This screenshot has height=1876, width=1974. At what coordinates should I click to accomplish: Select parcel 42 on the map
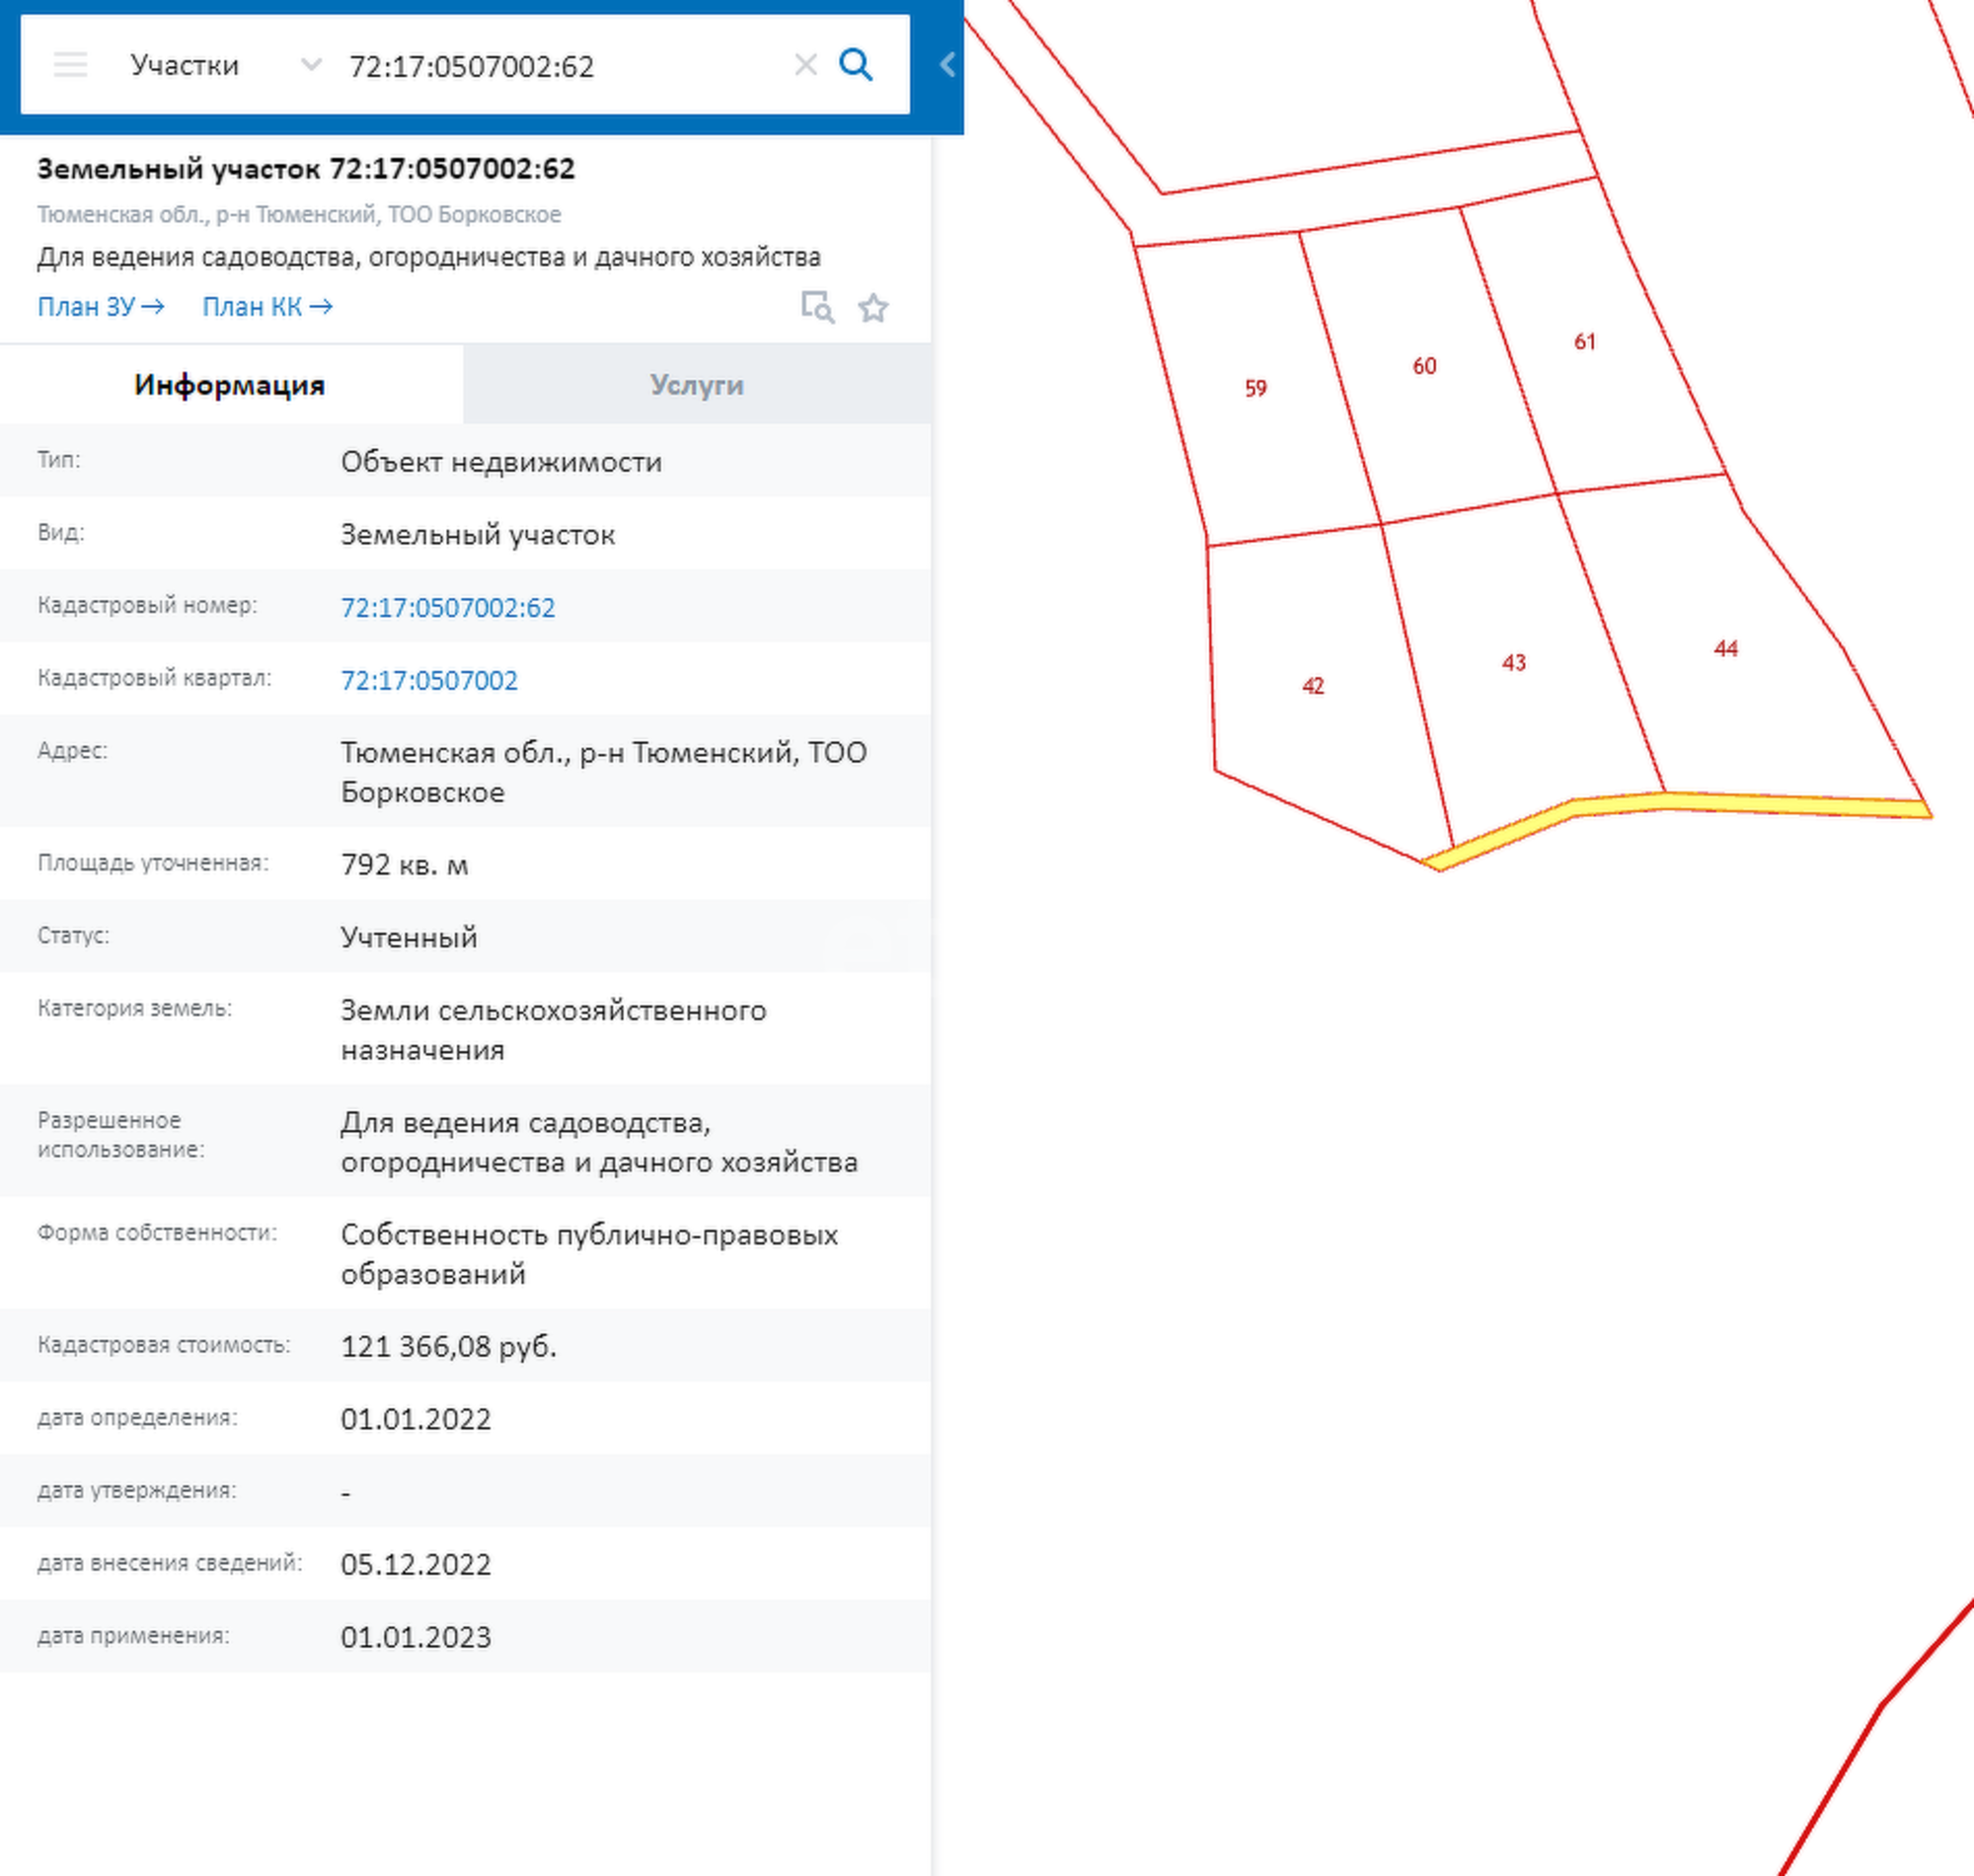point(1313,686)
